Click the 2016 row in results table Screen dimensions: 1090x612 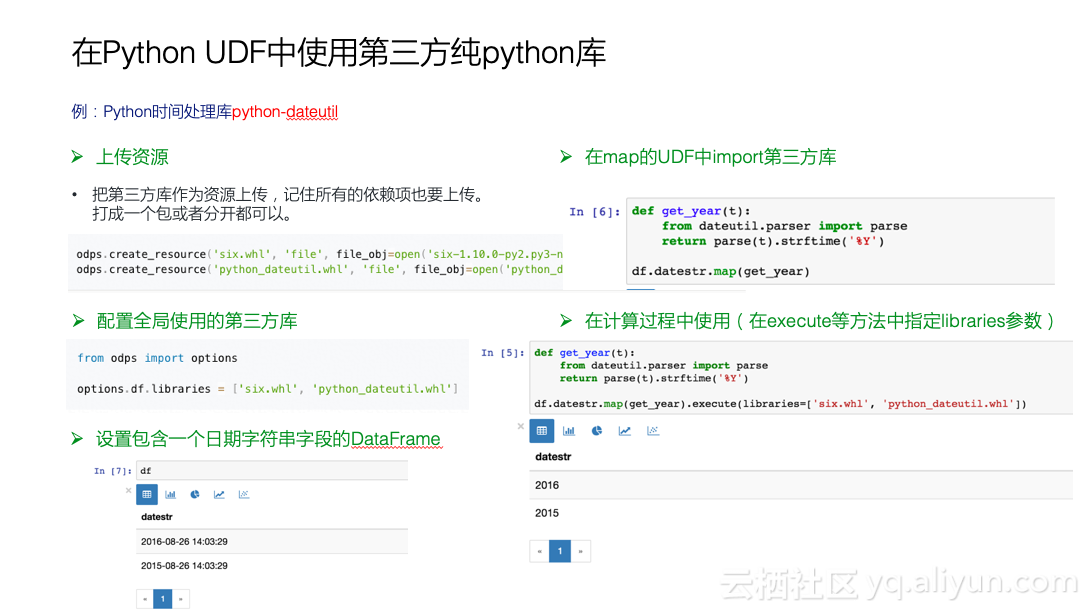801,485
